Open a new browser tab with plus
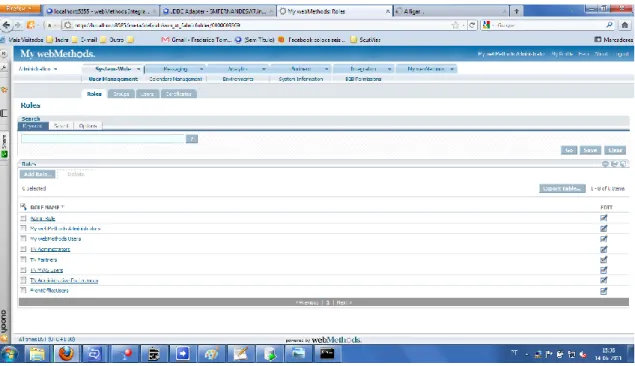 (x=516, y=11)
